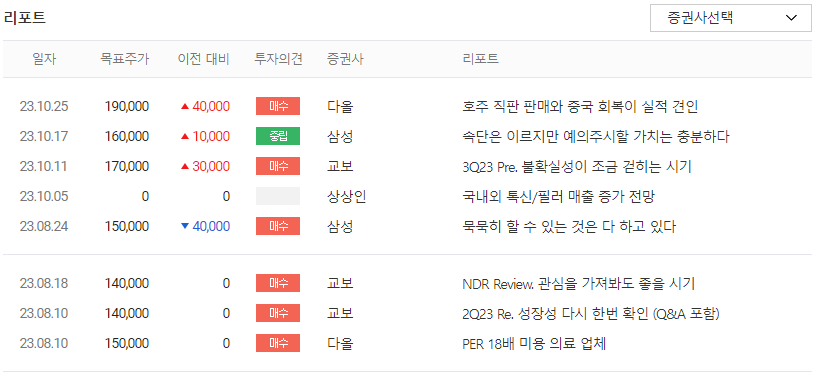Click the 일자 column header

(44, 59)
